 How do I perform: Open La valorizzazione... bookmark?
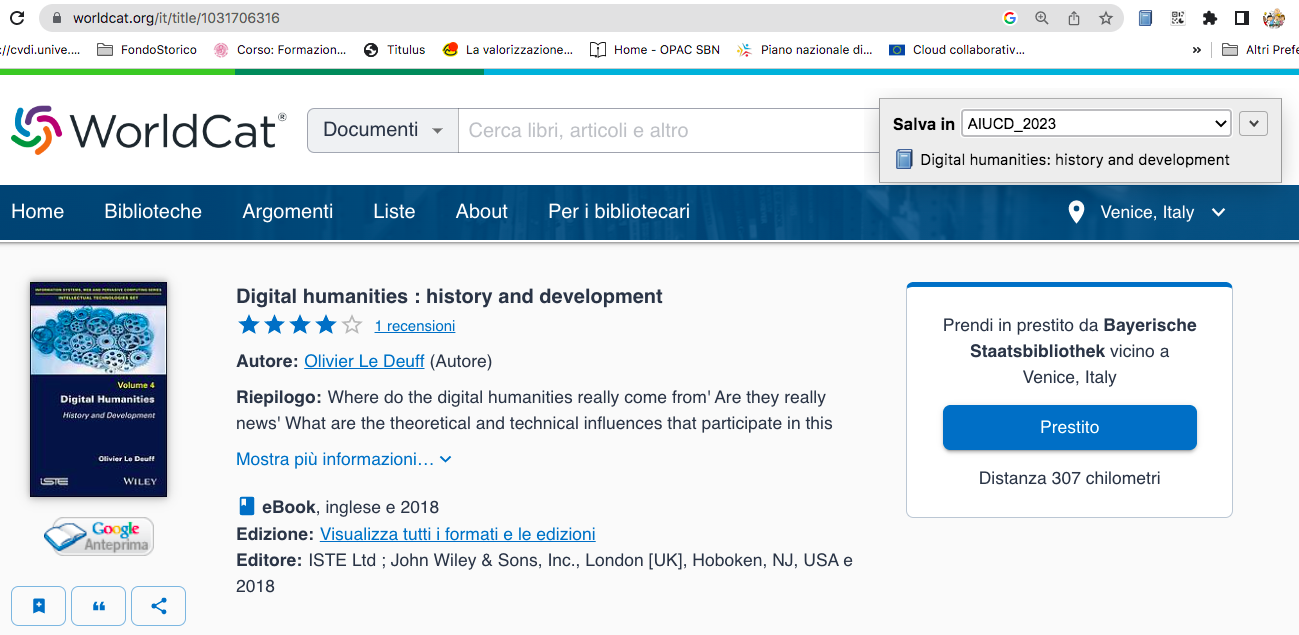[508, 49]
